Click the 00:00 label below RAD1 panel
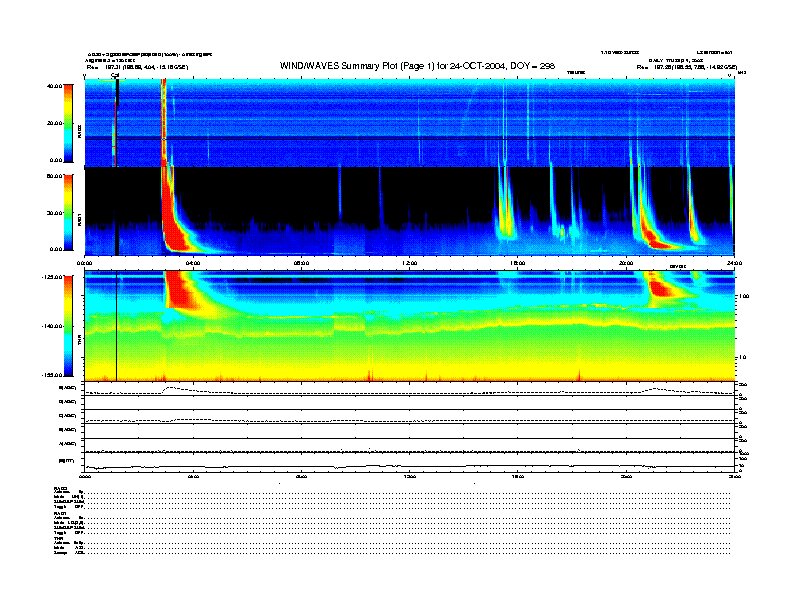 [86, 263]
